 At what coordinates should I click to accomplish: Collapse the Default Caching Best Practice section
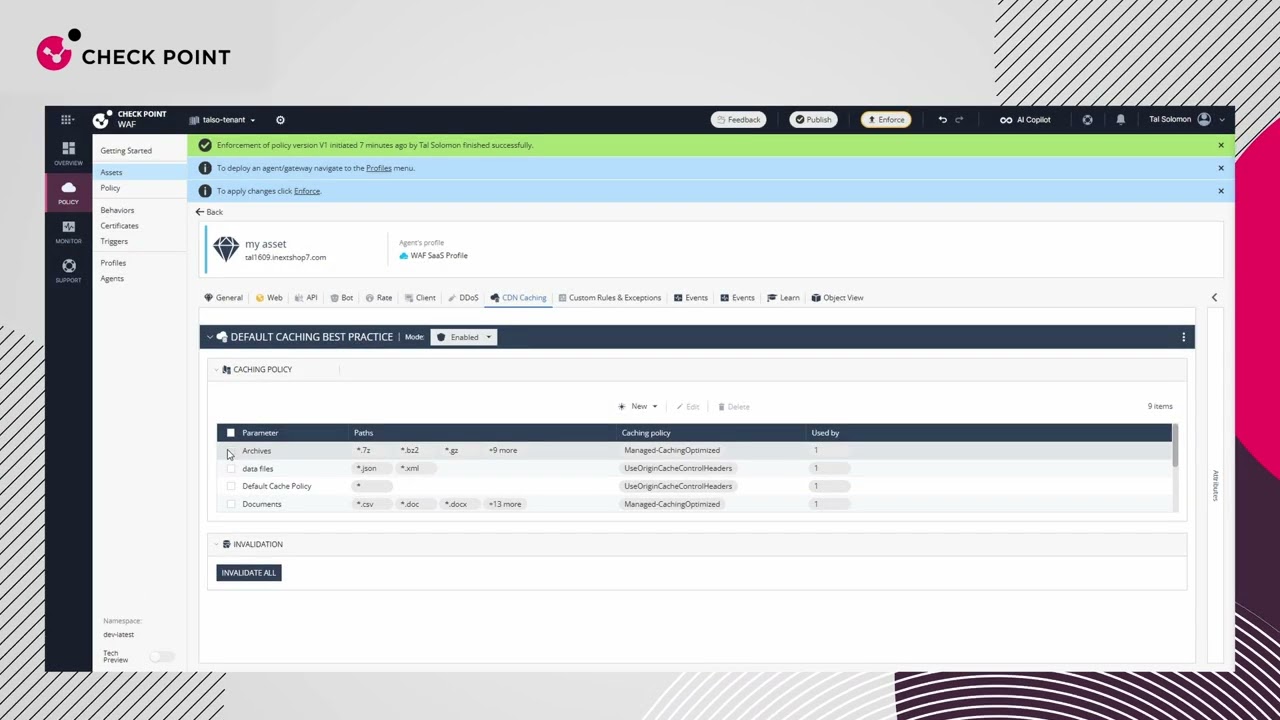point(210,337)
